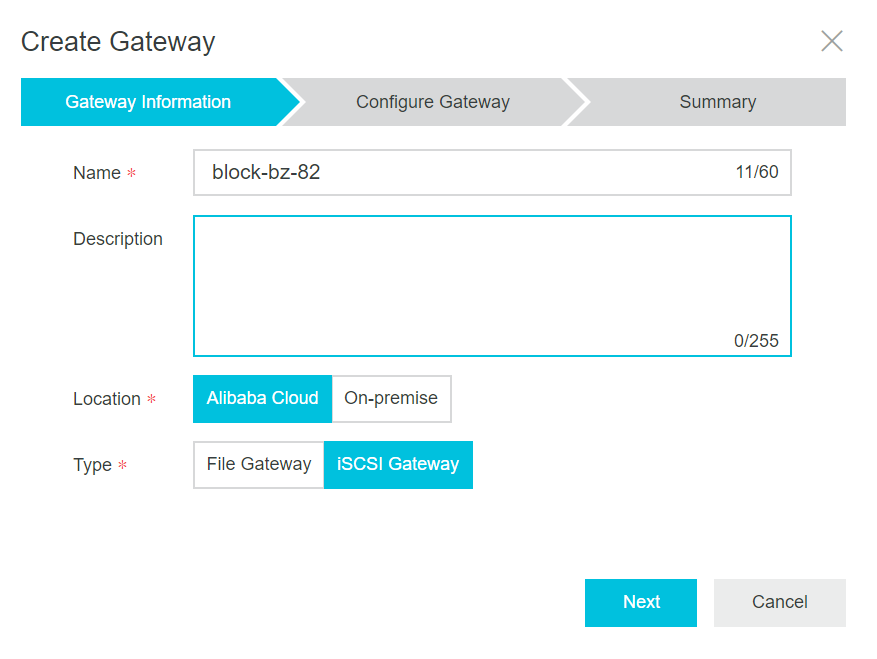Click the Name input field

tap(492, 172)
